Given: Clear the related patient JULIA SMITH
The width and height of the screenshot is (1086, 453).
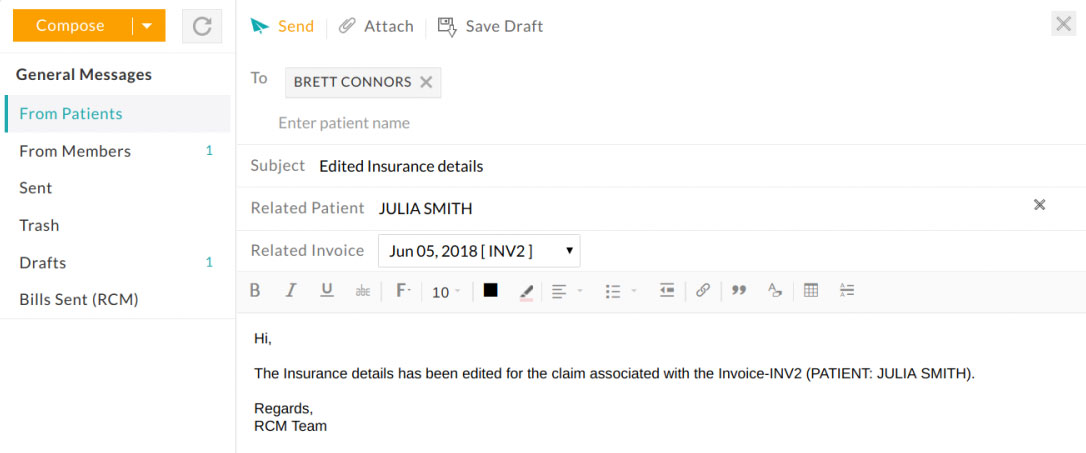Looking at the screenshot, I should (x=1039, y=205).
